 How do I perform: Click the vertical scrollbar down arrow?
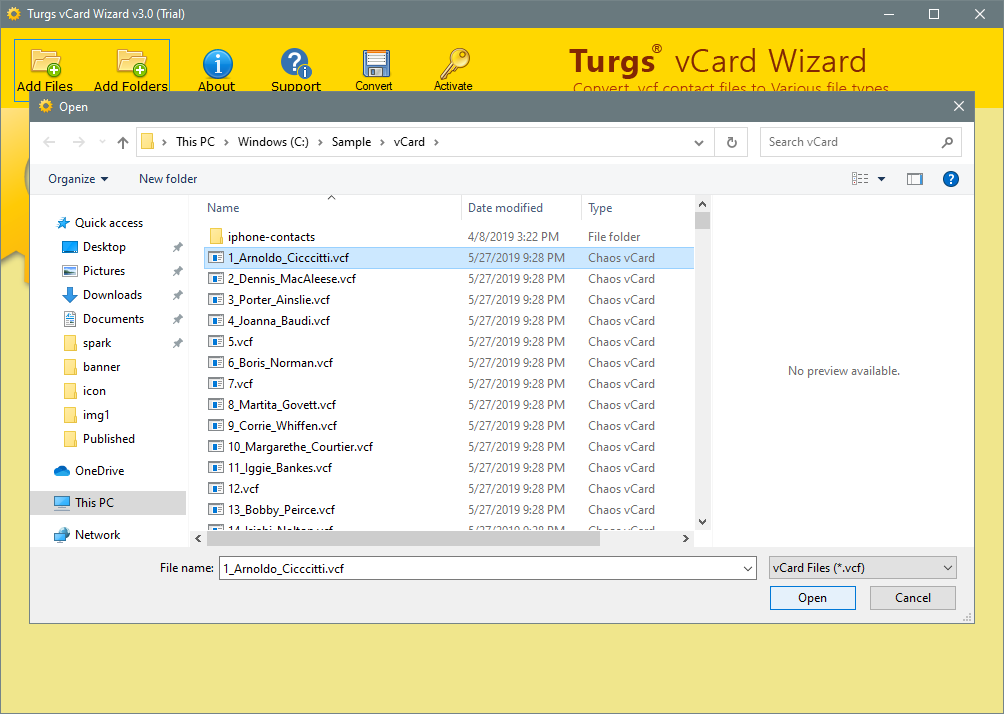[x=702, y=522]
